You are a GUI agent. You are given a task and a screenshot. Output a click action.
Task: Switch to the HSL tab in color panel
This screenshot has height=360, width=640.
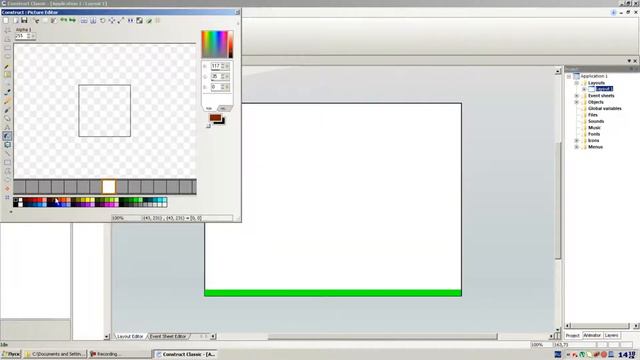[x=223, y=109]
